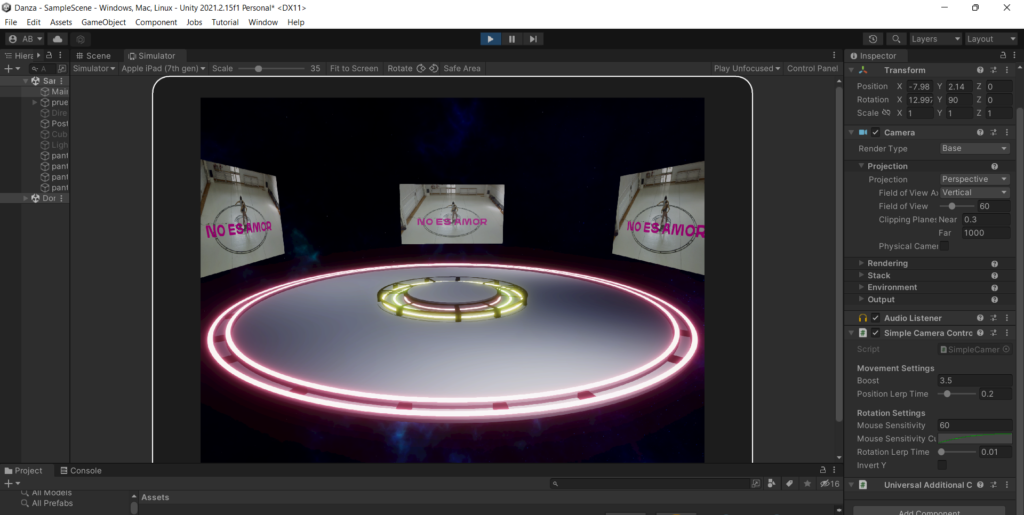The height and width of the screenshot is (515, 1024).
Task: Open the Unity cloud services icon
Action: pos(57,39)
